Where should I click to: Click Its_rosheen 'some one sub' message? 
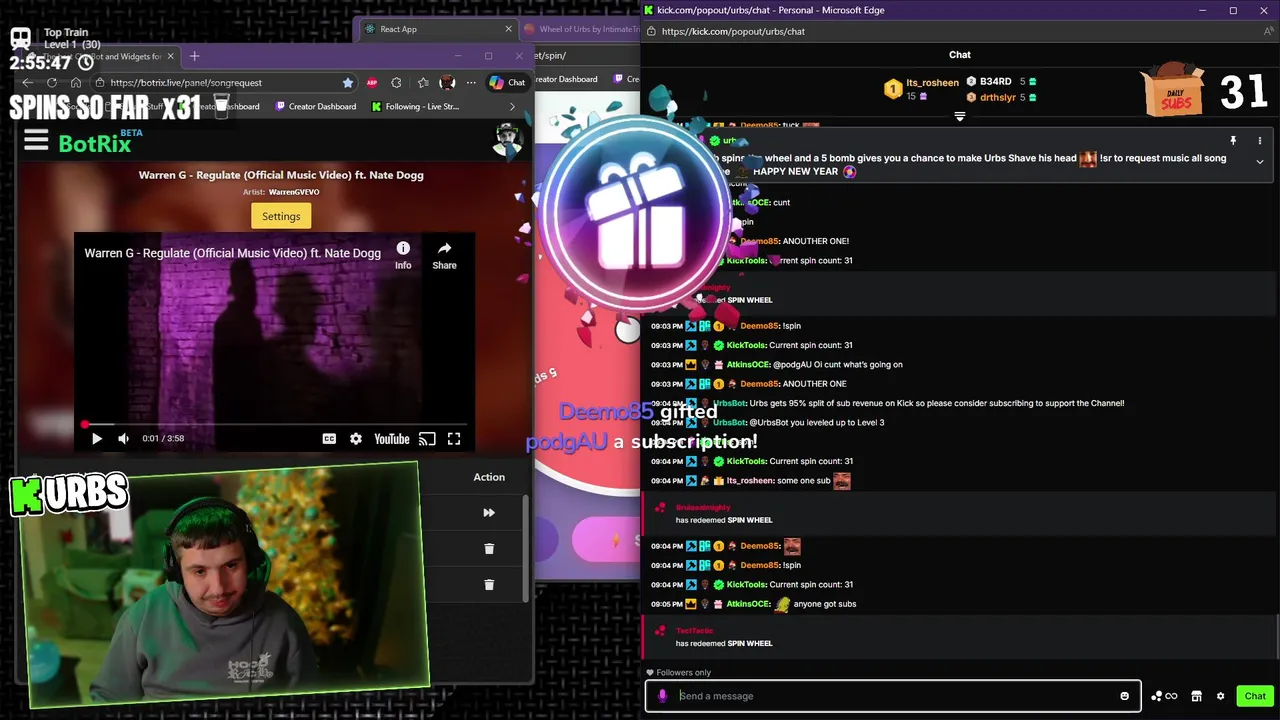(750, 481)
